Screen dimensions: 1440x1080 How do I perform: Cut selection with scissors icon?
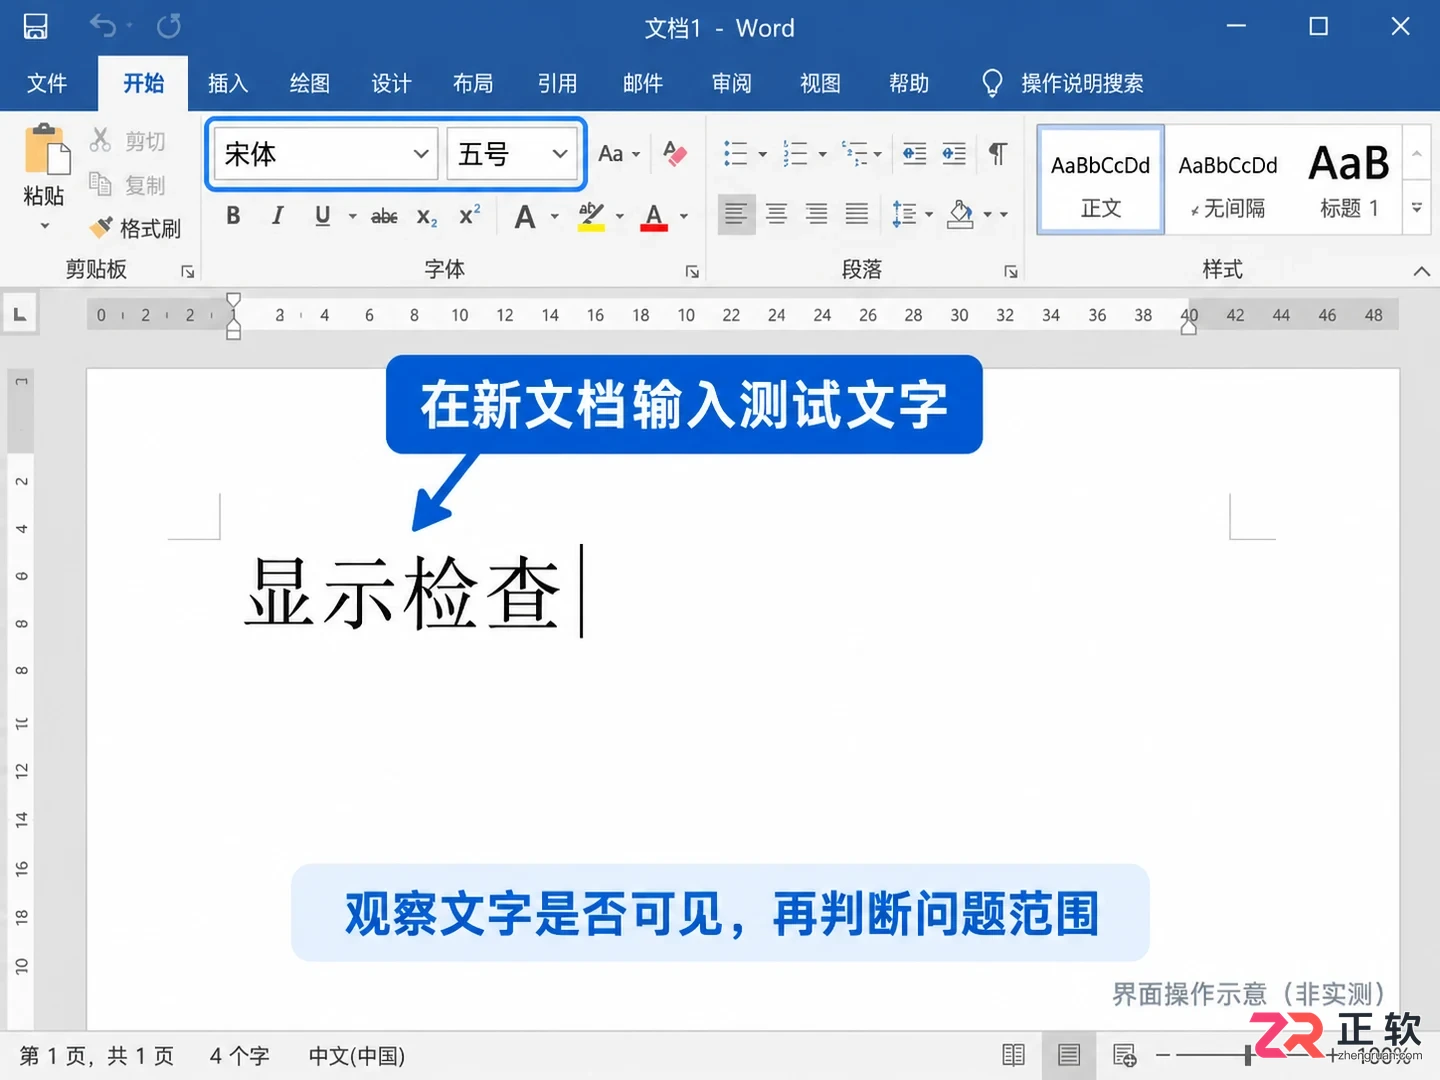(100, 140)
